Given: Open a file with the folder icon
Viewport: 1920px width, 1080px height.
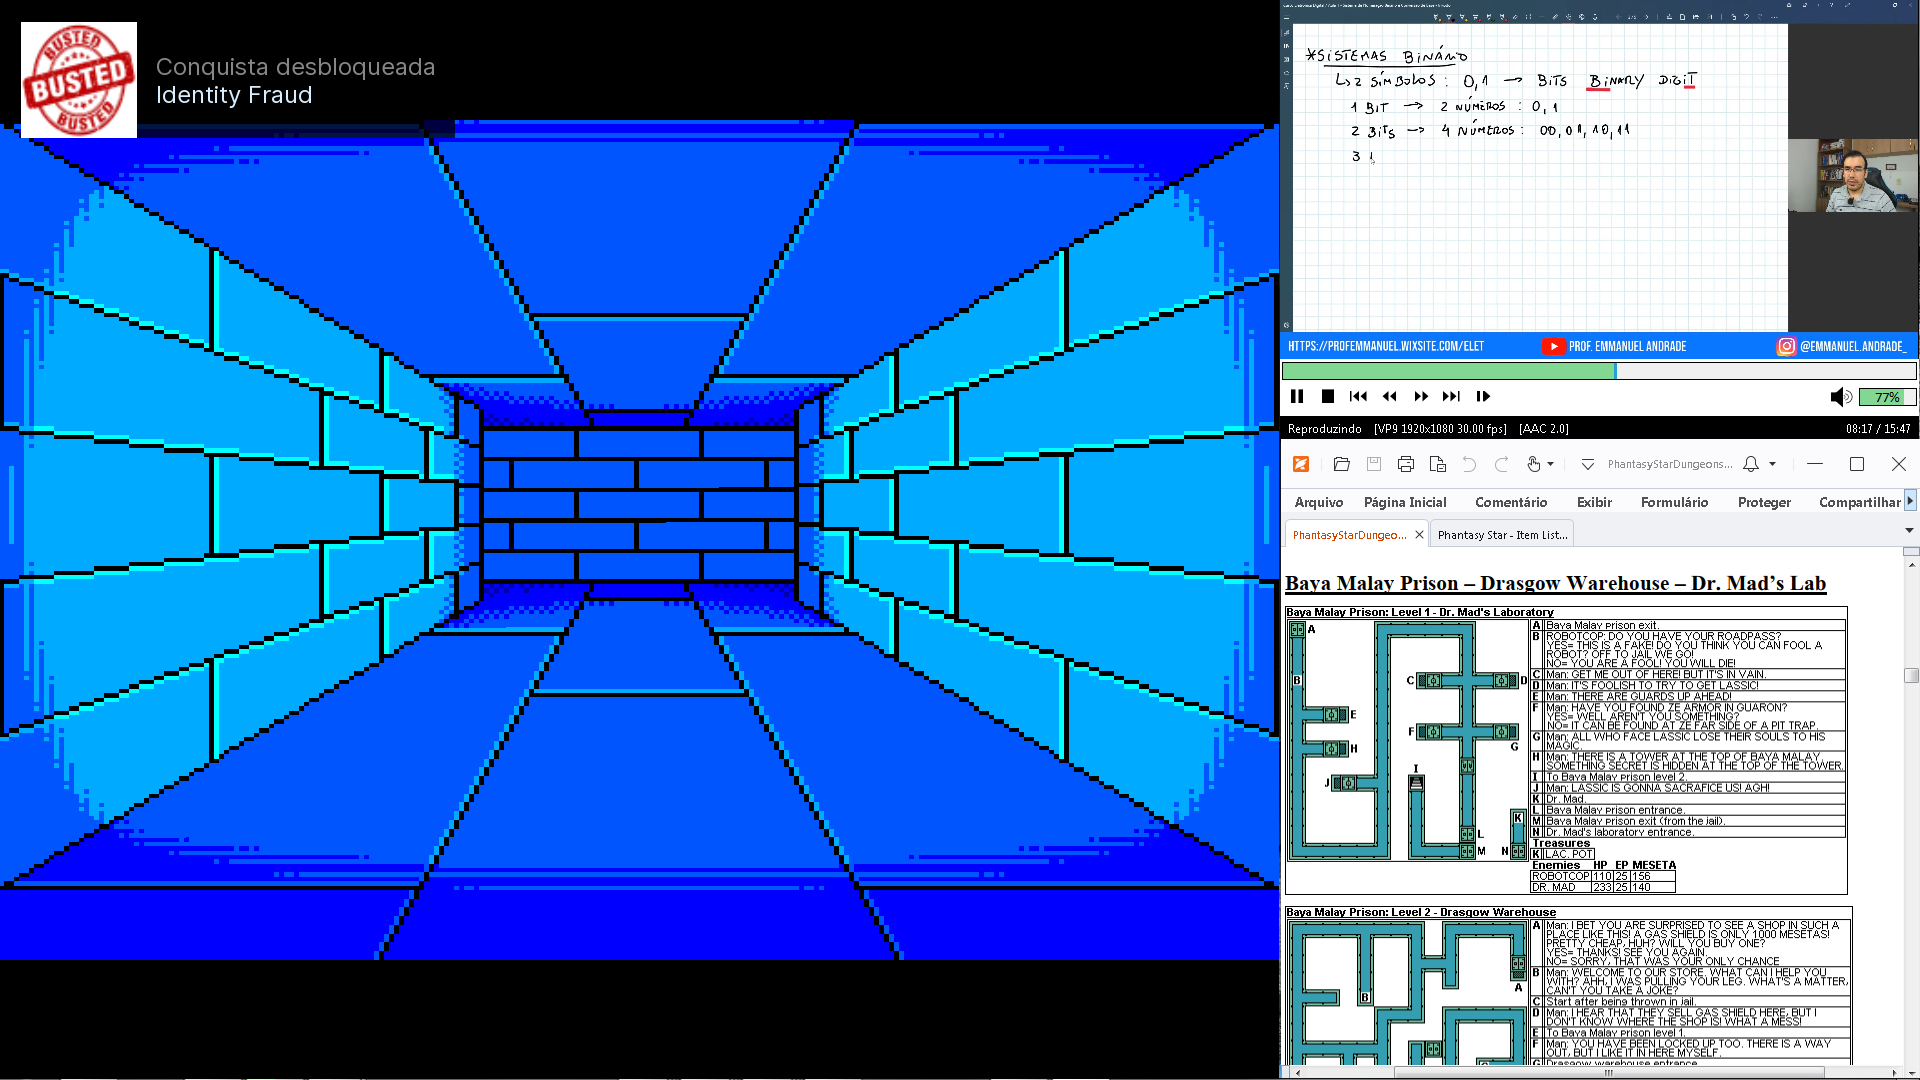Looking at the screenshot, I should [x=1342, y=464].
